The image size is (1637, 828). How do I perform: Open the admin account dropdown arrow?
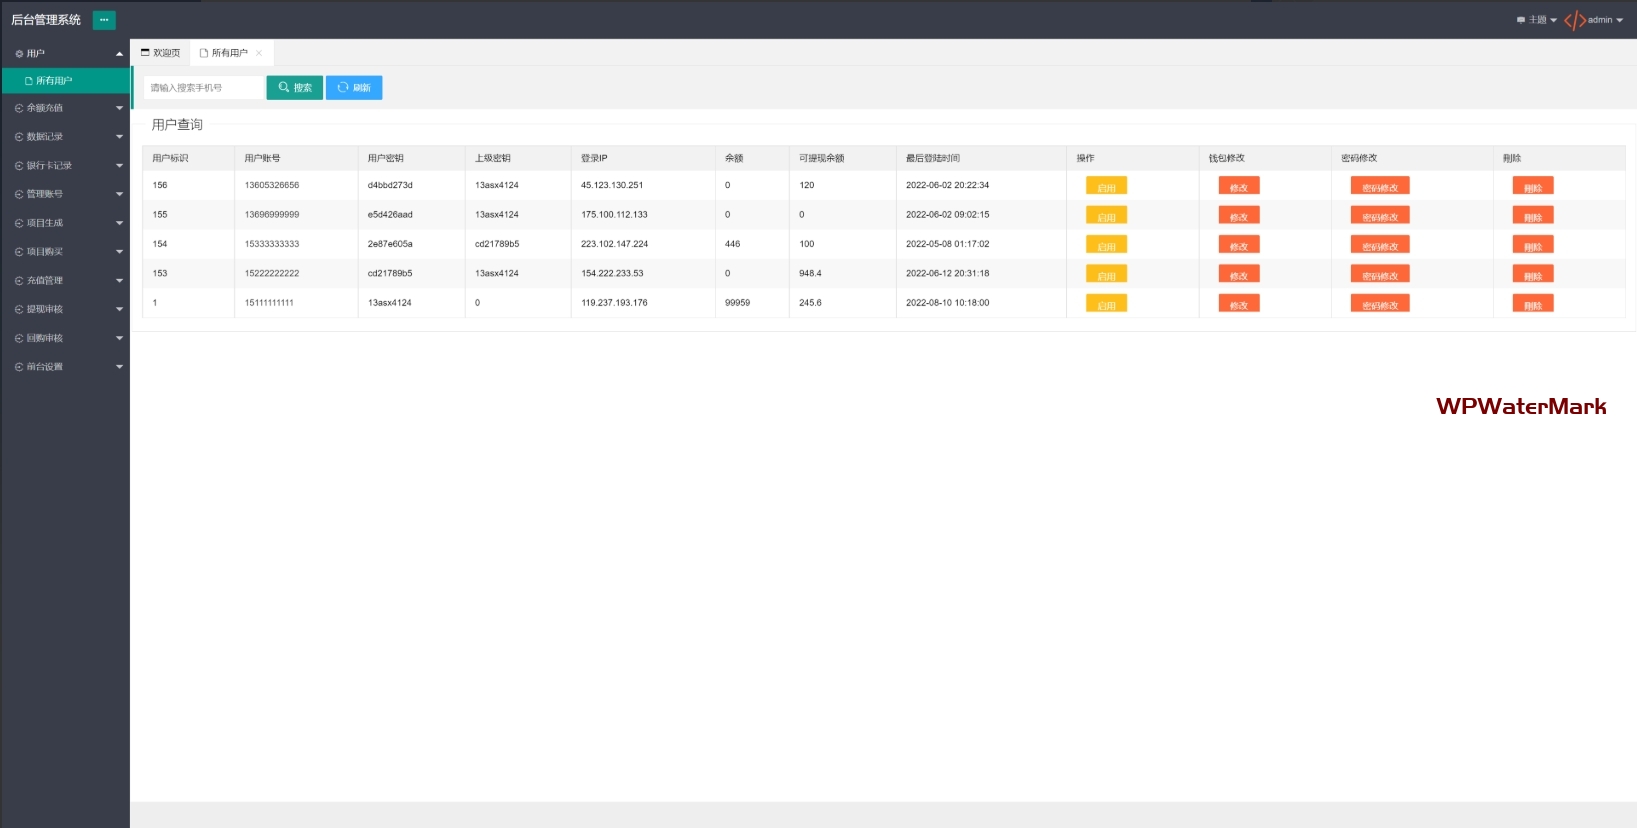[x=1620, y=20]
